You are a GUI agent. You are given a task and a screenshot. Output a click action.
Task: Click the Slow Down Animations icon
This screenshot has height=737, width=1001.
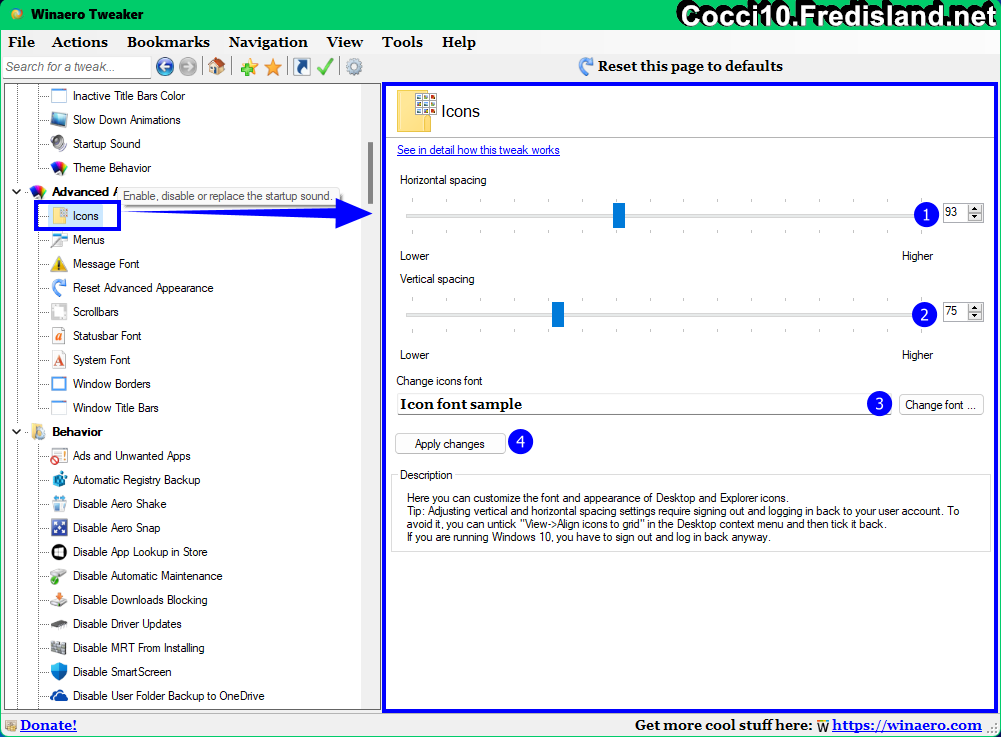(59, 119)
